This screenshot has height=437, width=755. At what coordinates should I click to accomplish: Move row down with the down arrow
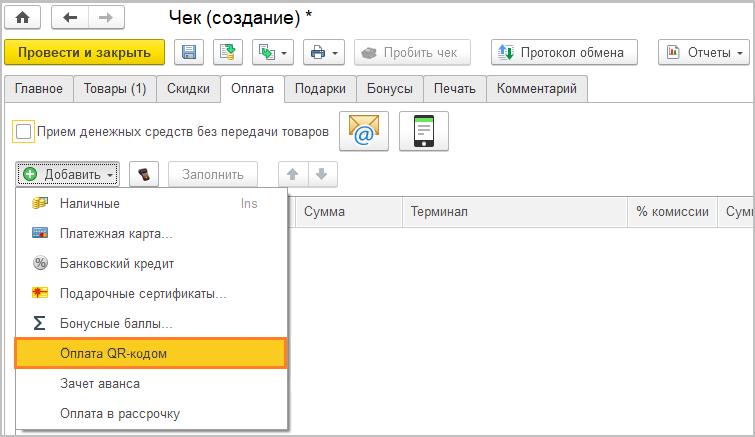322,174
